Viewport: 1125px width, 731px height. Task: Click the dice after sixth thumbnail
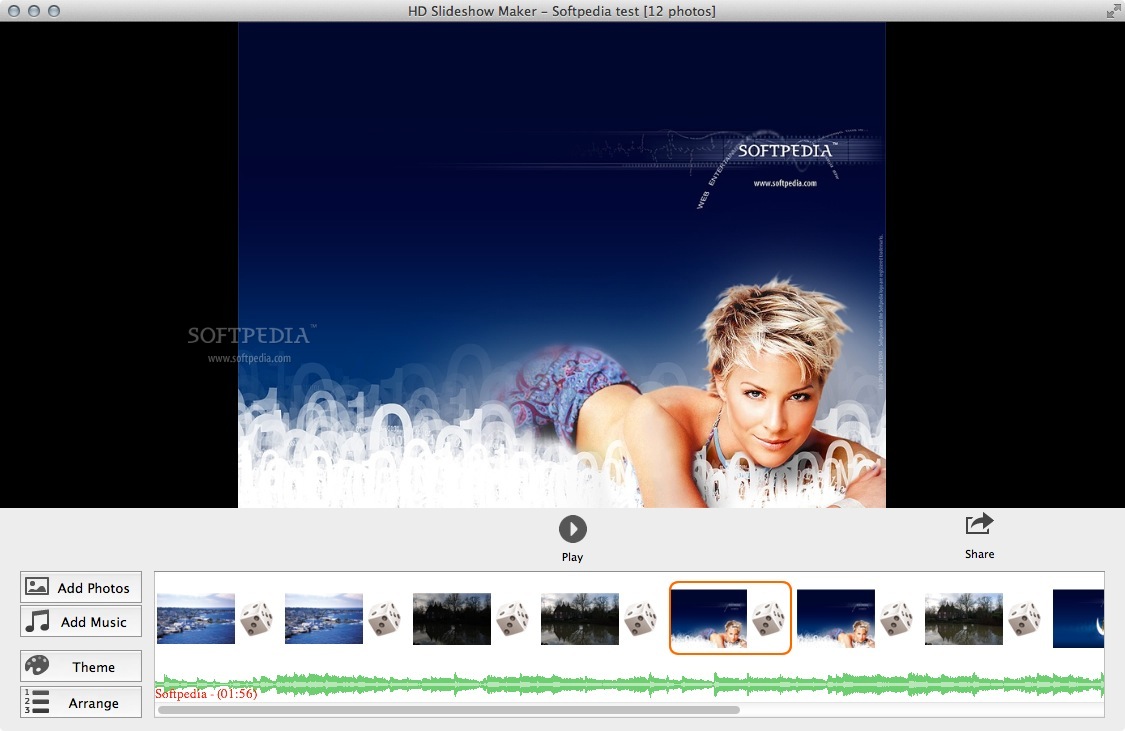[896, 618]
